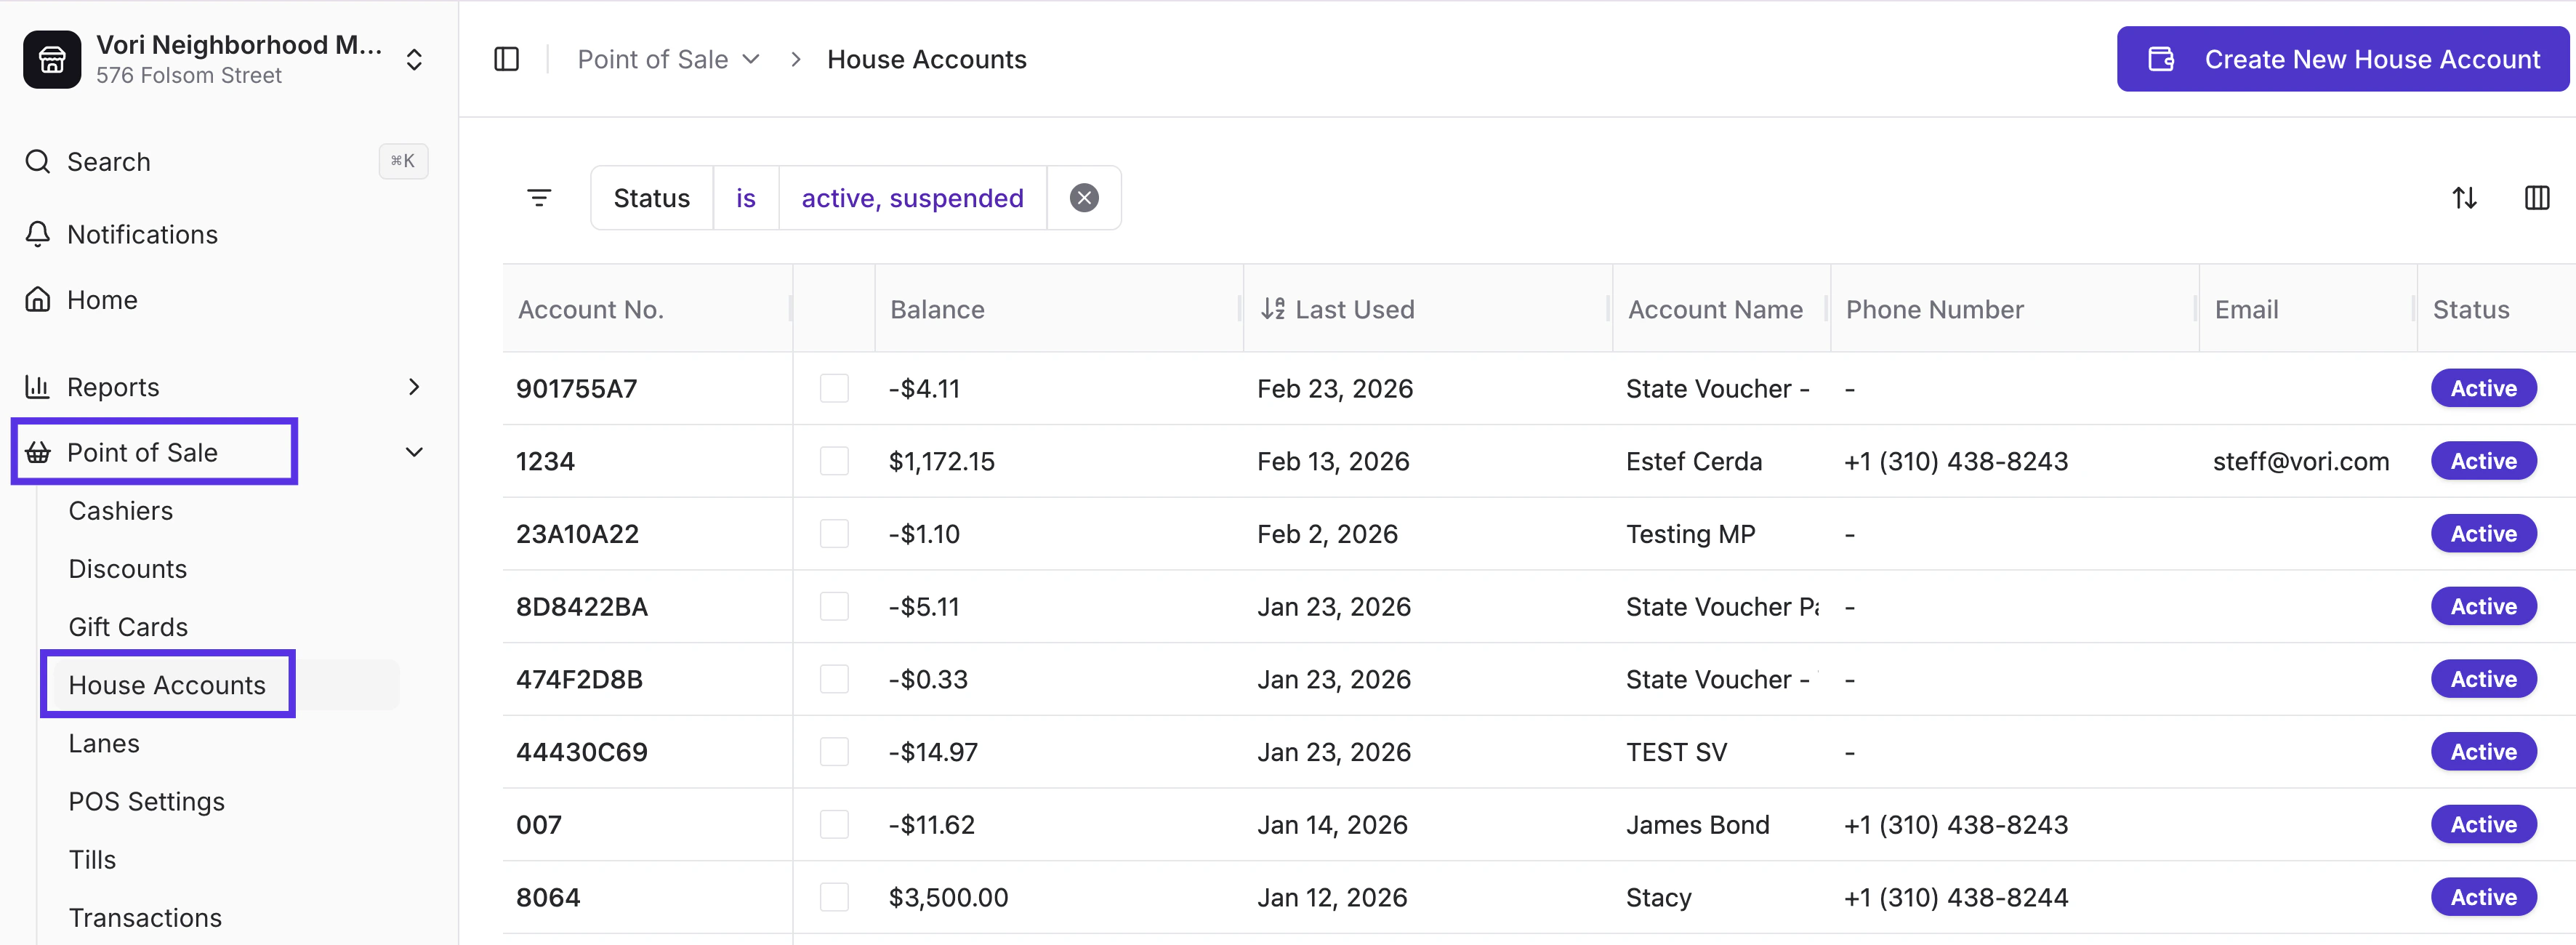Click the filter lines icon
The image size is (2576, 945).
(539, 198)
